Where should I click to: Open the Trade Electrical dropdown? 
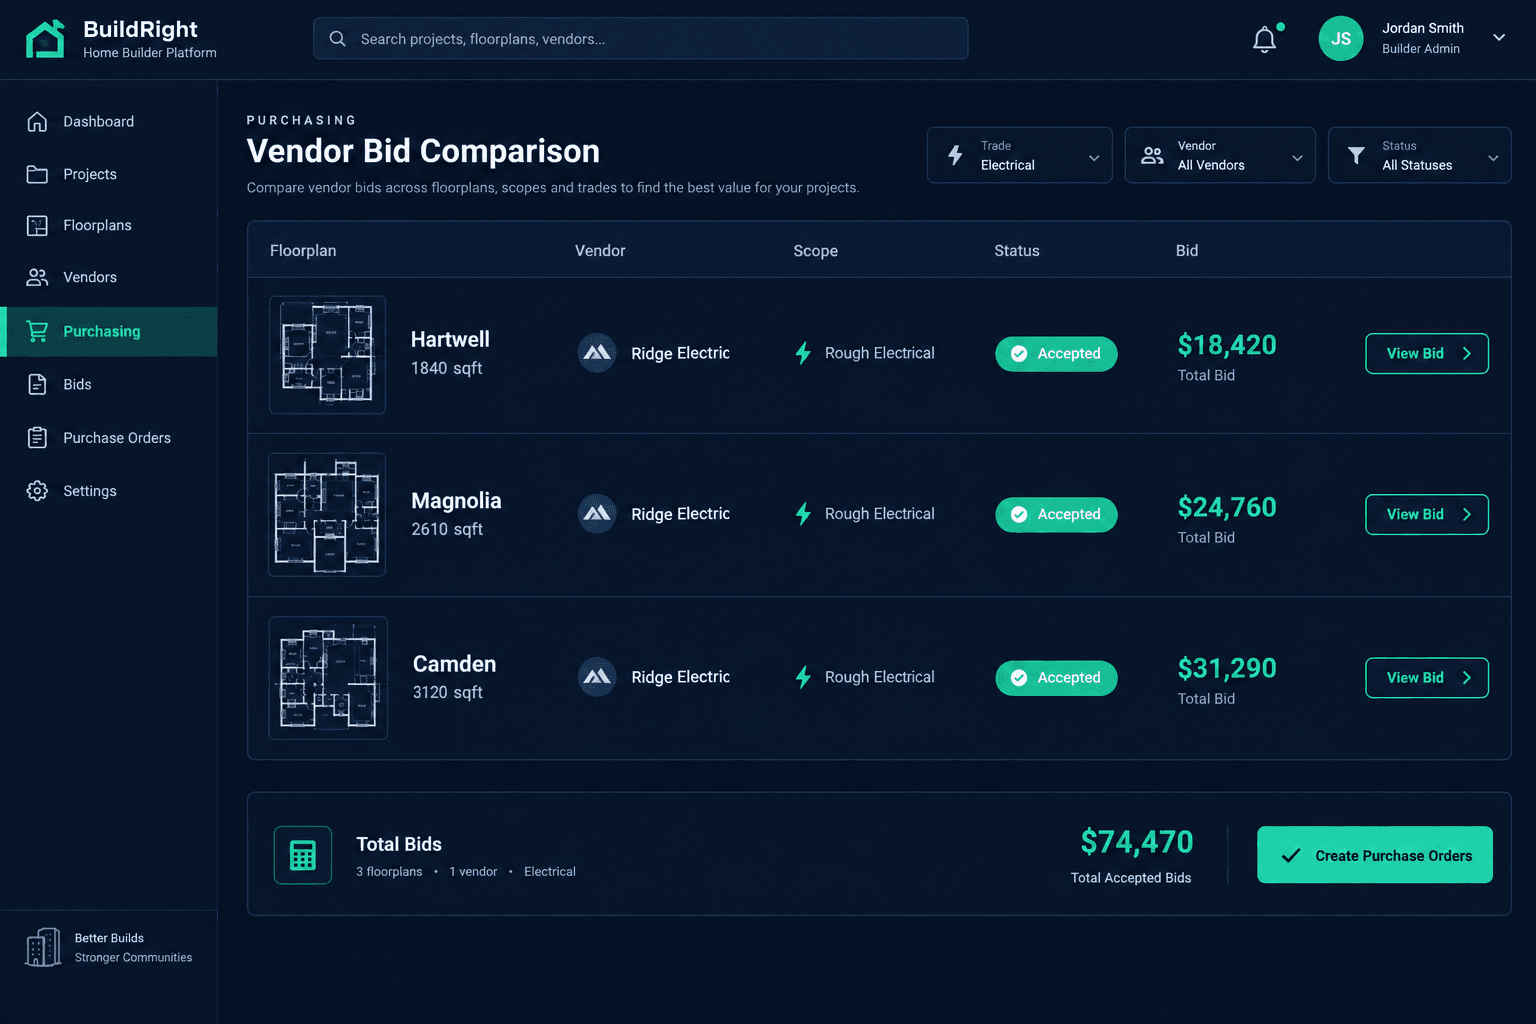pyautogui.click(x=1019, y=155)
